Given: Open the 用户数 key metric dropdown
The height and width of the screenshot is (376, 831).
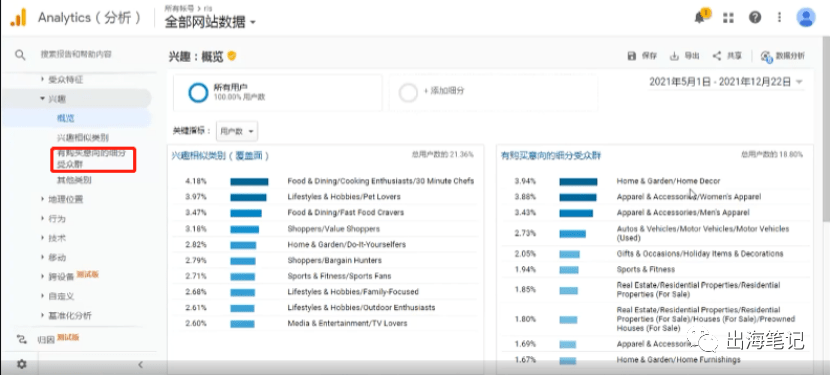Looking at the screenshot, I should (237, 130).
